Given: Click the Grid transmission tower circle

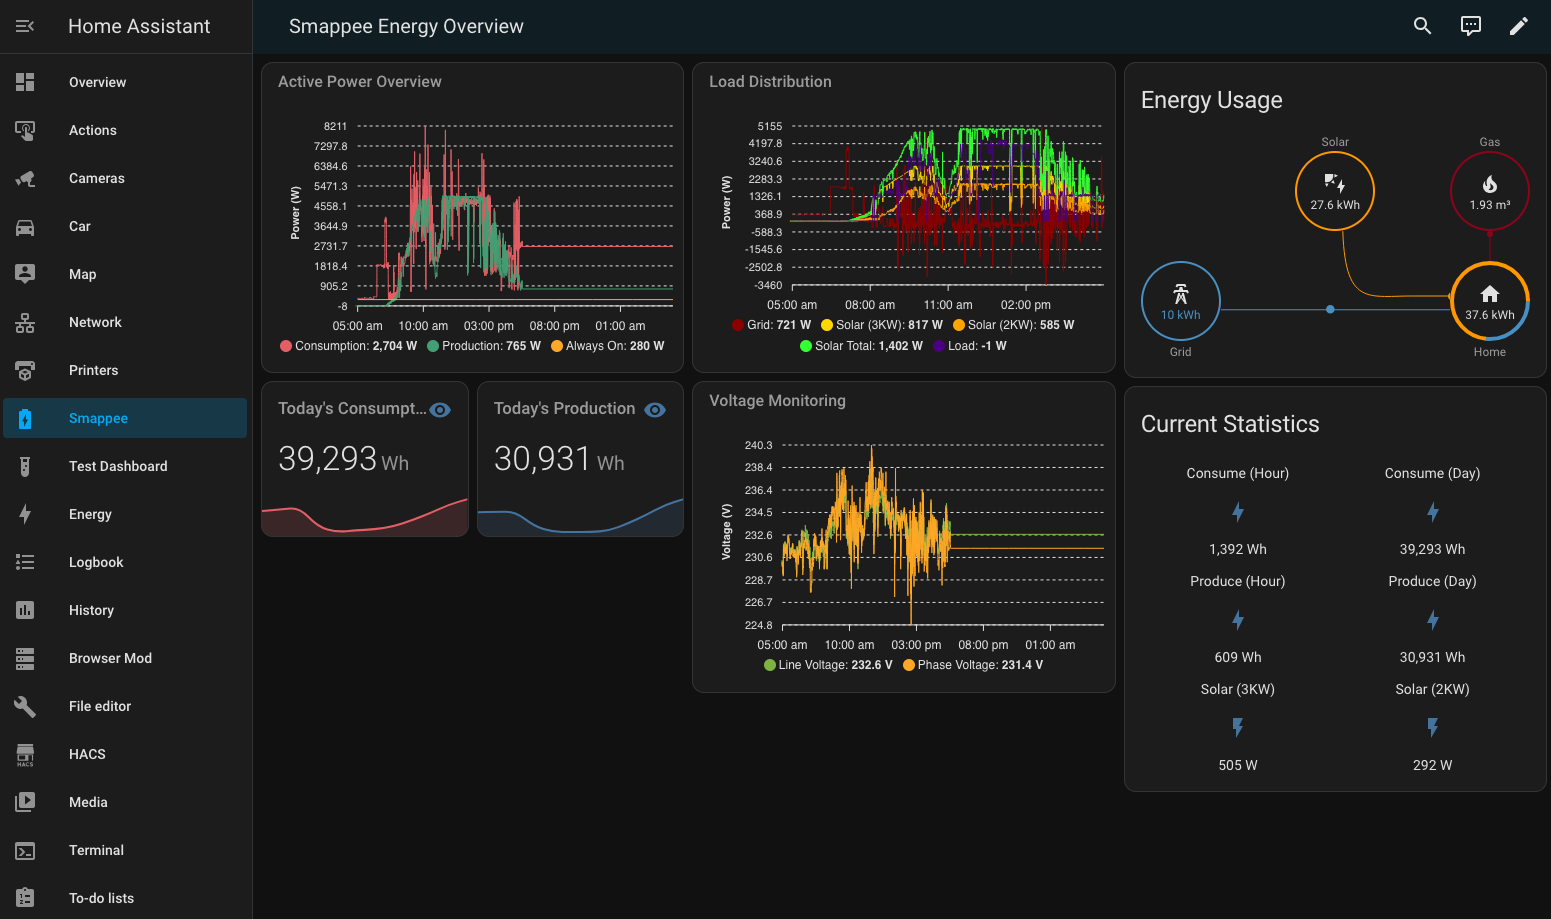Looking at the screenshot, I should pyautogui.click(x=1181, y=301).
